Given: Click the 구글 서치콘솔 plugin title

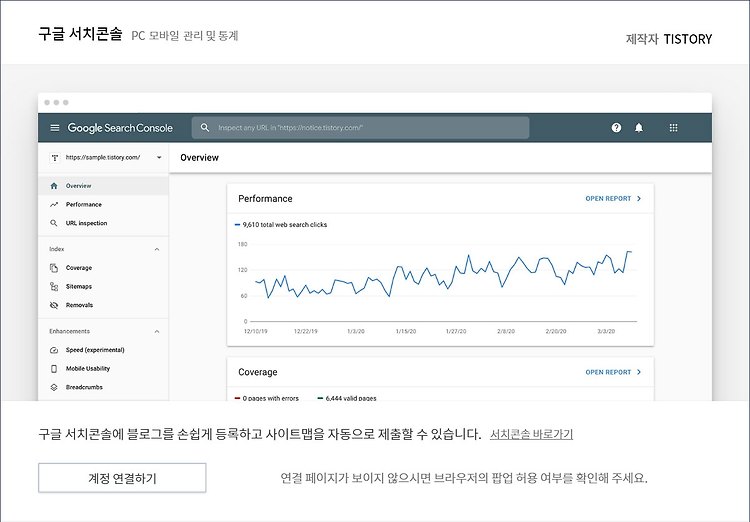Looking at the screenshot, I should click(80, 35).
